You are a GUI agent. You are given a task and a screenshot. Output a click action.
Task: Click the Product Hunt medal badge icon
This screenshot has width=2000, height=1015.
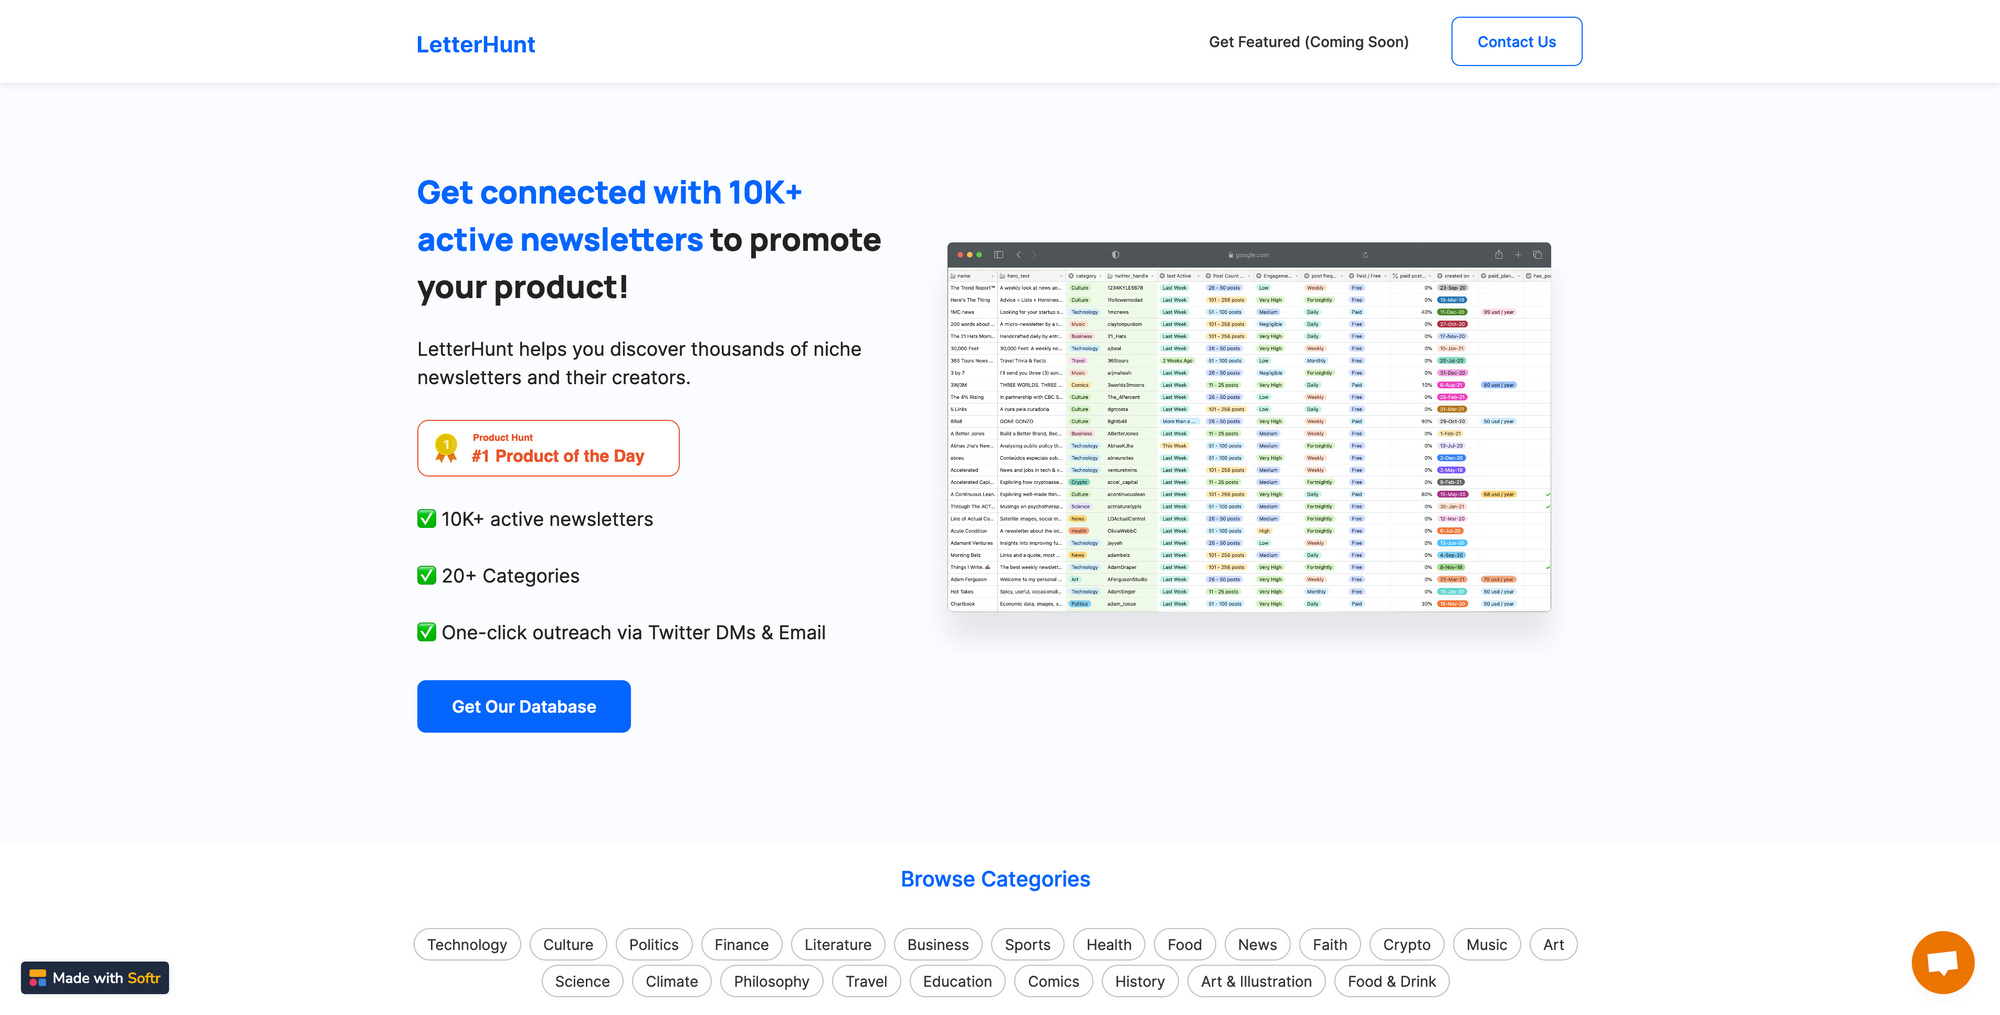click(x=446, y=448)
